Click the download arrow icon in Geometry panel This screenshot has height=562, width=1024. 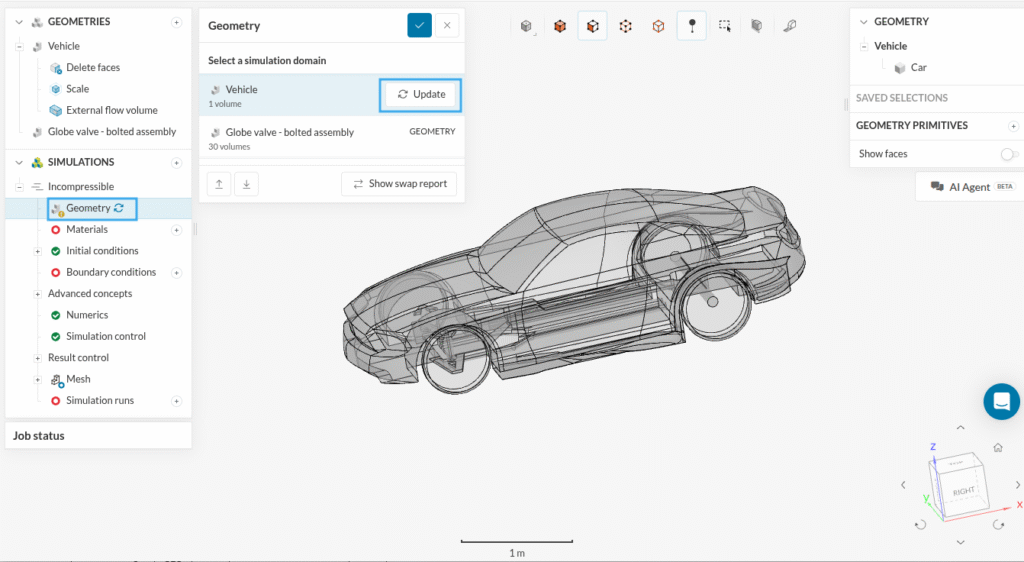245,184
